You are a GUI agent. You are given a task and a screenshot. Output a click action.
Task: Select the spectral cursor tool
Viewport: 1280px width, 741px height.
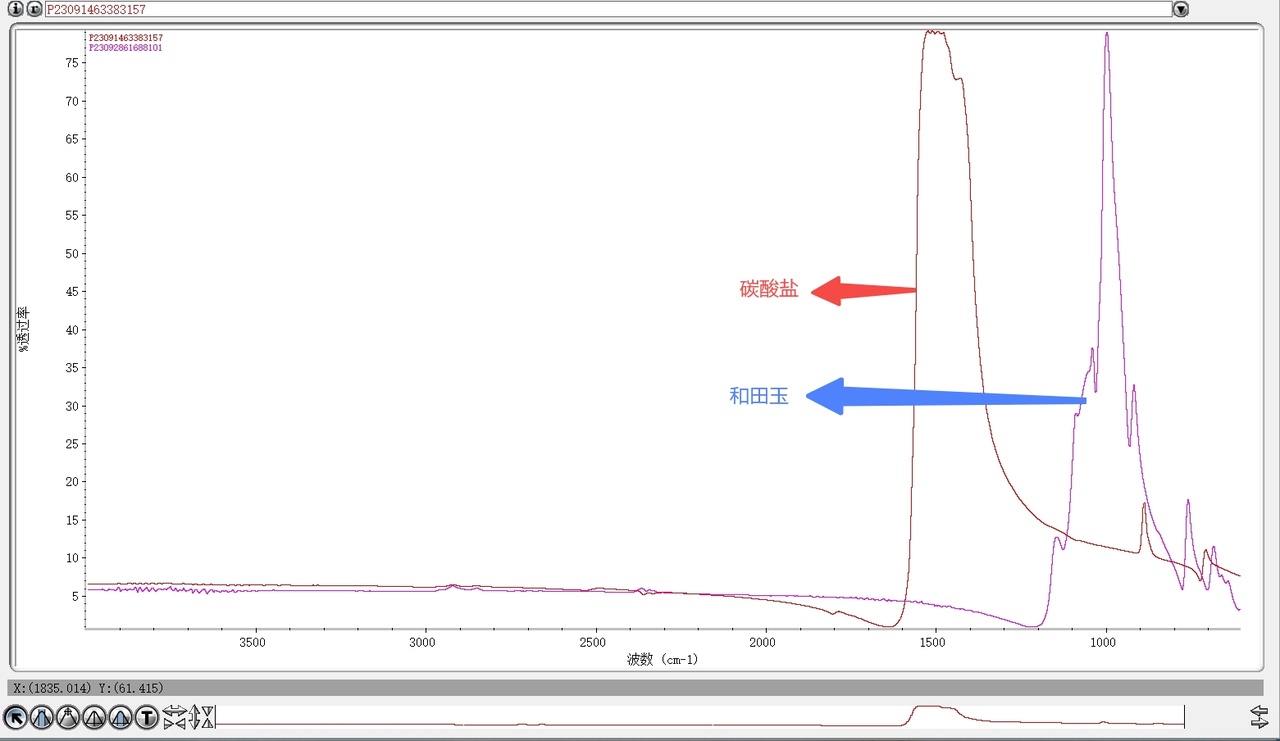click(68, 717)
